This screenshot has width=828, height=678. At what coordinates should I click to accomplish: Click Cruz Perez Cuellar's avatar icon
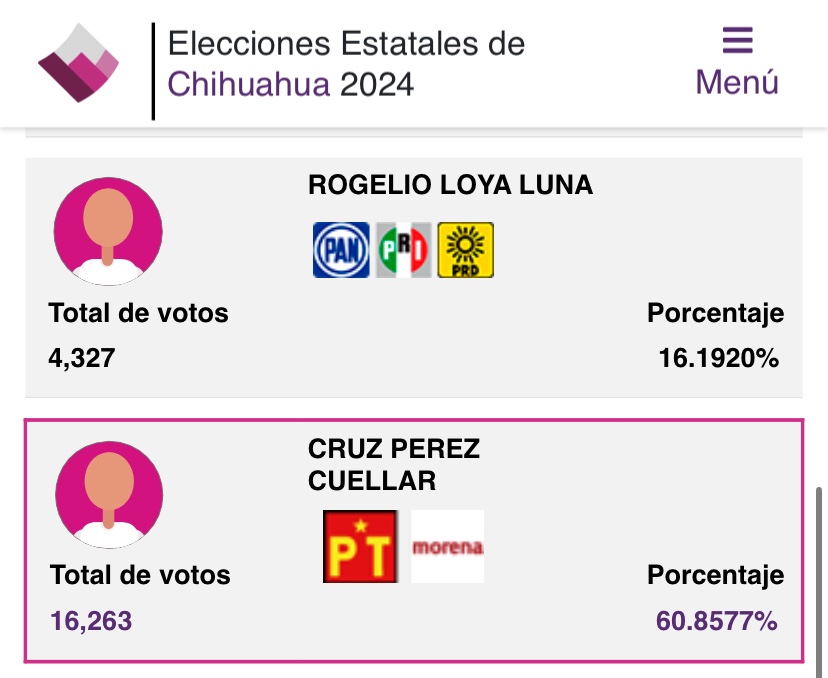point(108,494)
